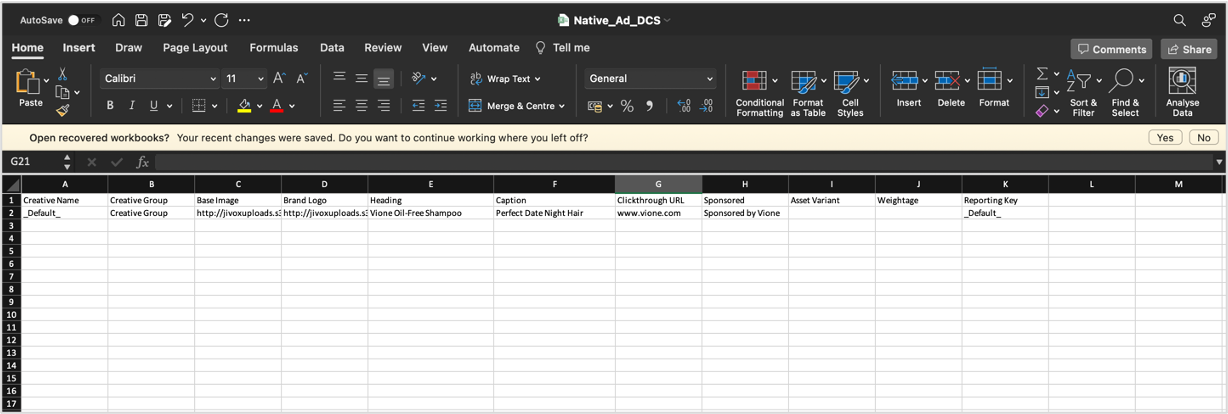
Task: Click Yes to open recovered workbooks
Action: pyautogui.click(x=1164, y=138)
